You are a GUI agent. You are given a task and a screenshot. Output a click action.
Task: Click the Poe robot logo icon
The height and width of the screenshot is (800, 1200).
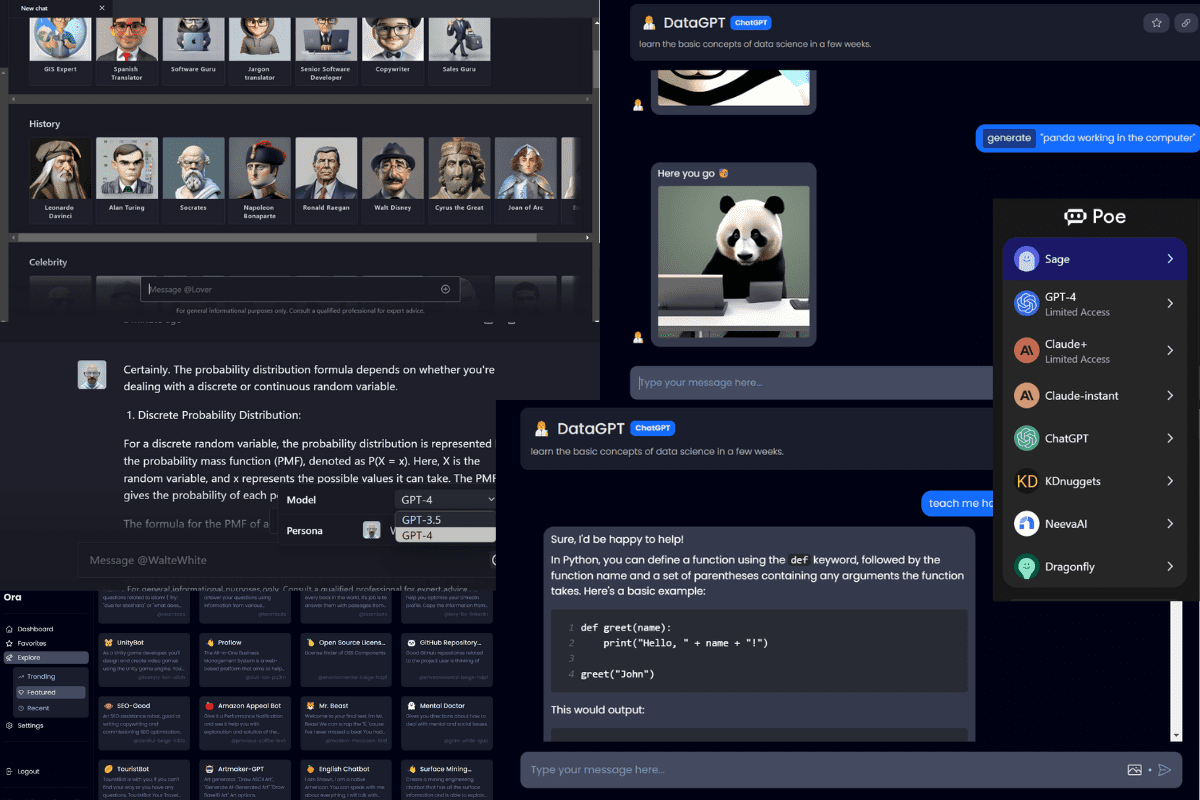tap(1075, 217)
